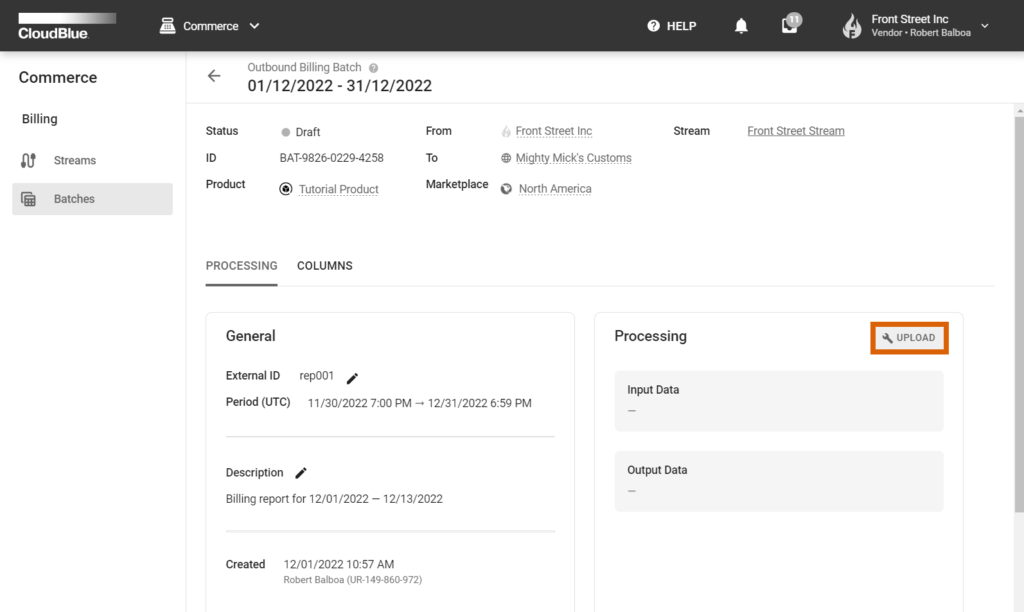
Task: Switch to the Columns tab
Action: pyautogui.click(x=325, y=266)
